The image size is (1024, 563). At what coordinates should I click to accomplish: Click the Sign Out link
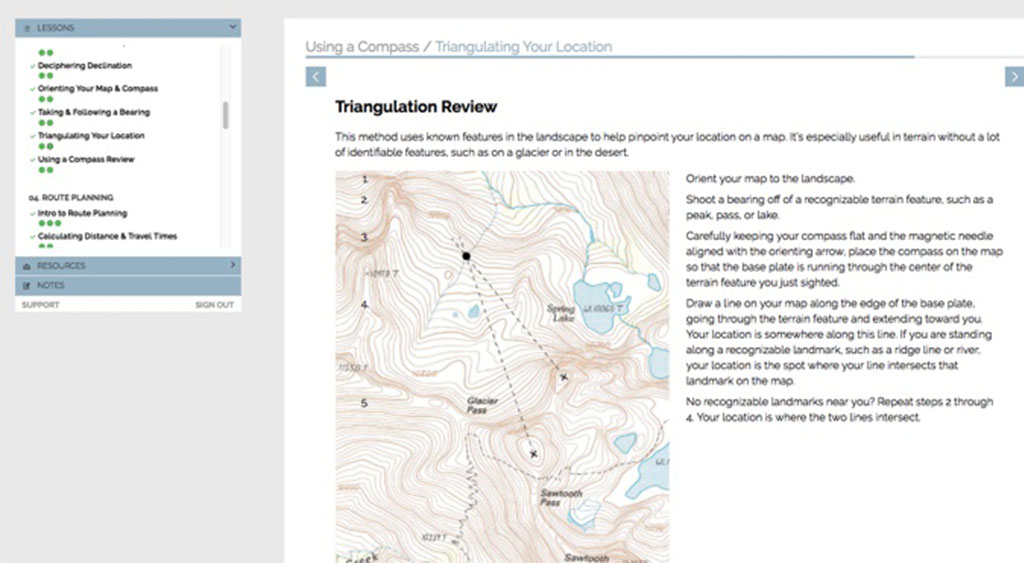click(x=214, y=305)
